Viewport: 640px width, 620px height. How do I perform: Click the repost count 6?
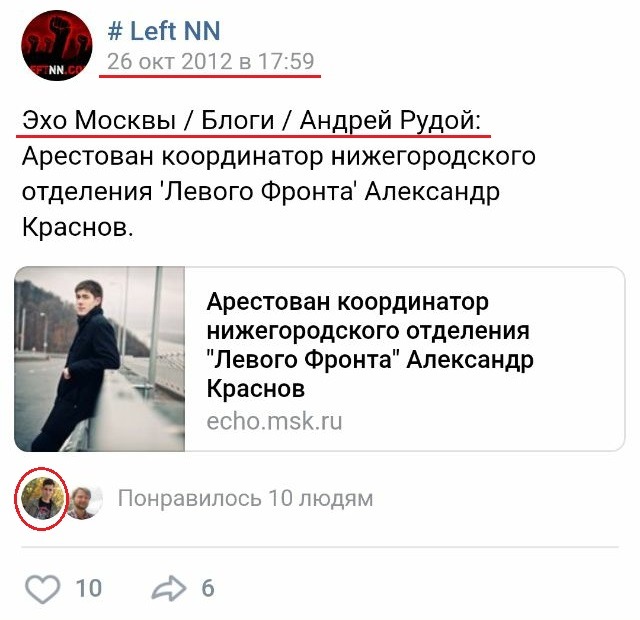pos(208,589)
